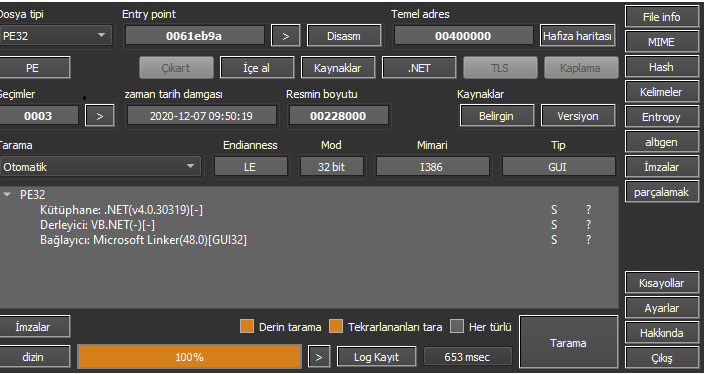Screen dimensions: 705x374
Task: Open the Hakkında about button
Action: click(x=661, y=333)
